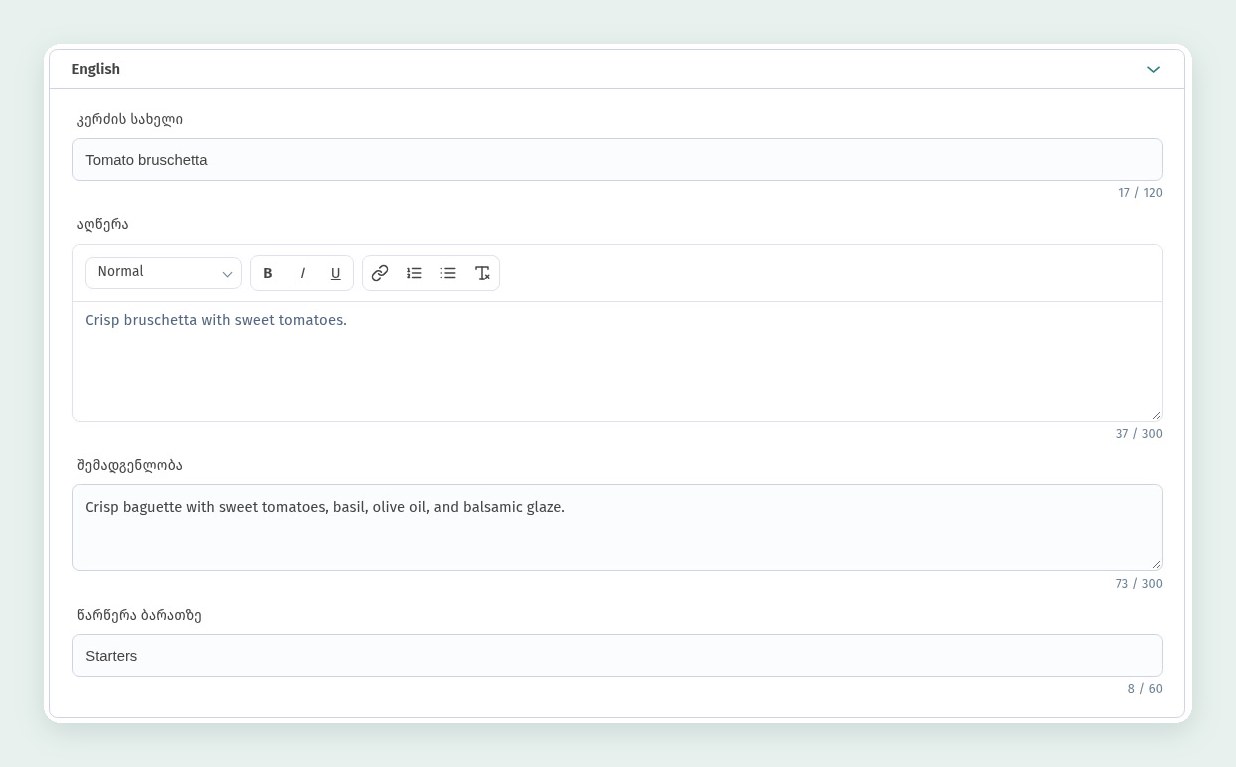
Task: Toggle italic formatting in description editor
Action: click(302, 273)
